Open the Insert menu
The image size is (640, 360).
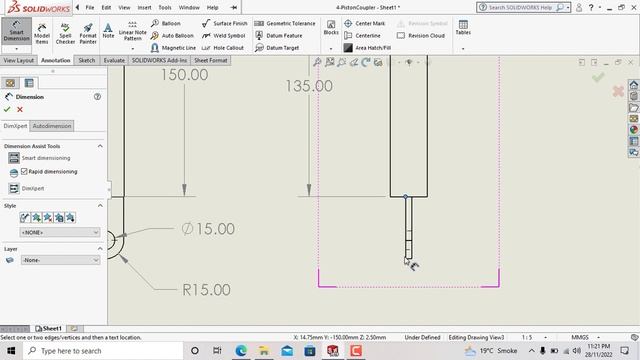pos(144,7)
